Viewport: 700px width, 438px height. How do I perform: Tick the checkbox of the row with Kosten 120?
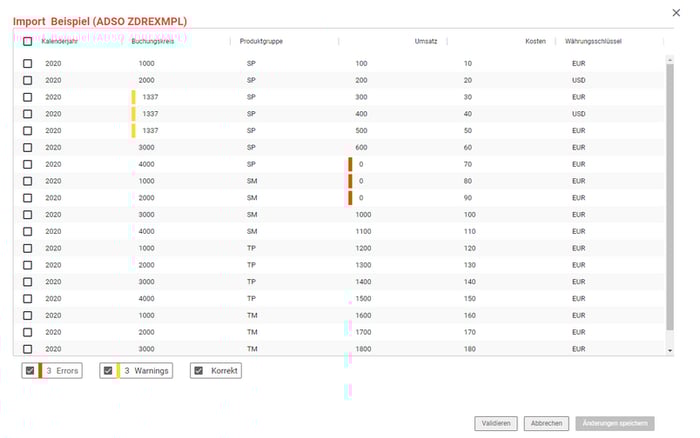28,248
